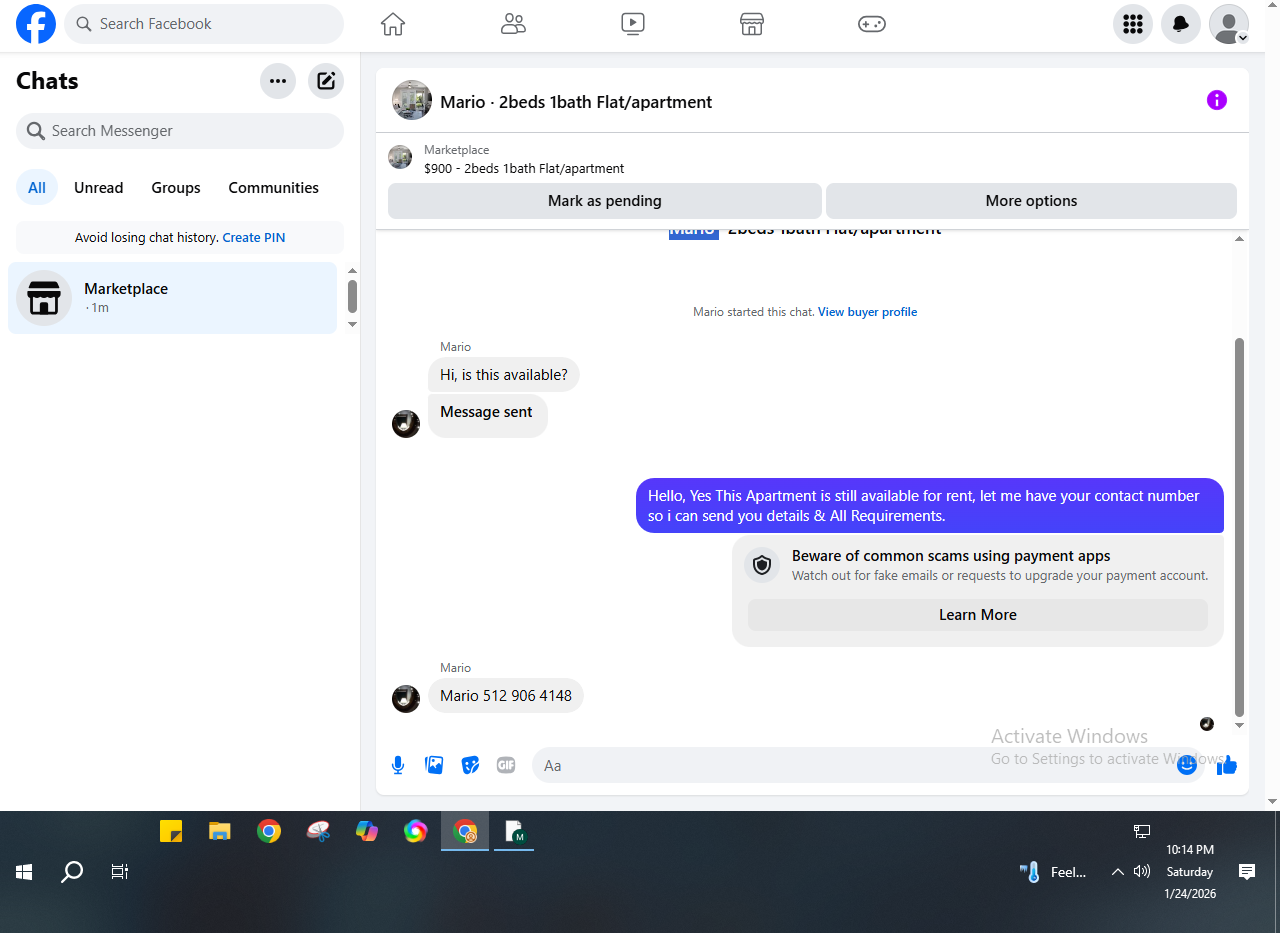This screenshot has height=933, width=1280.
Task: Click the blue 'Hello, Yes This Apartment' reply
Action: coord(930,506)
